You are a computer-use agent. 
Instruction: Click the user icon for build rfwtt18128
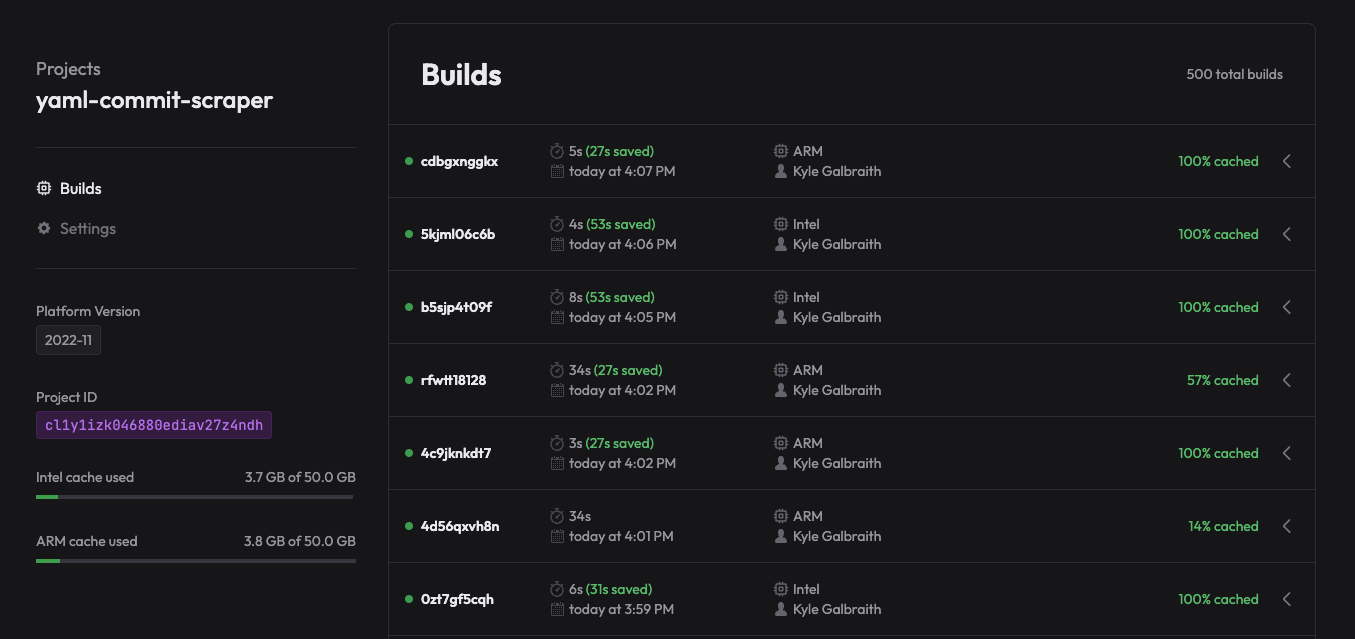(781, 390)
